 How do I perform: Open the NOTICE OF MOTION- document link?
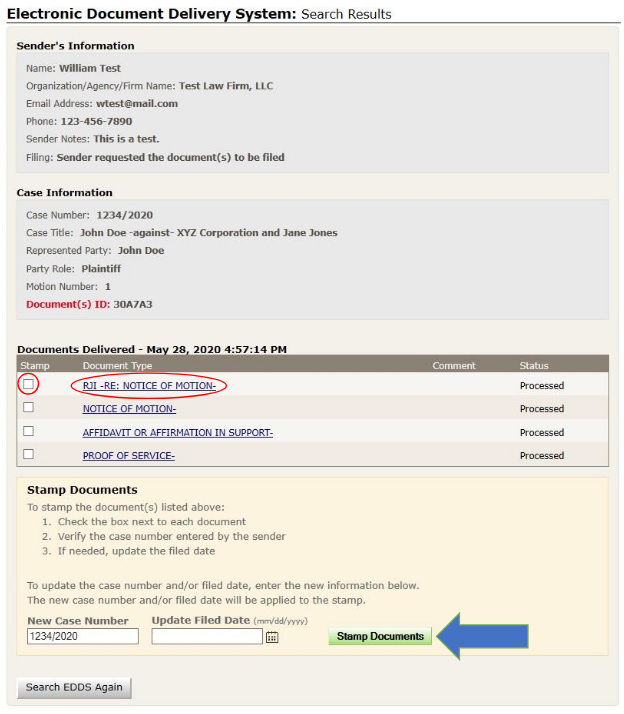(129, 409)
